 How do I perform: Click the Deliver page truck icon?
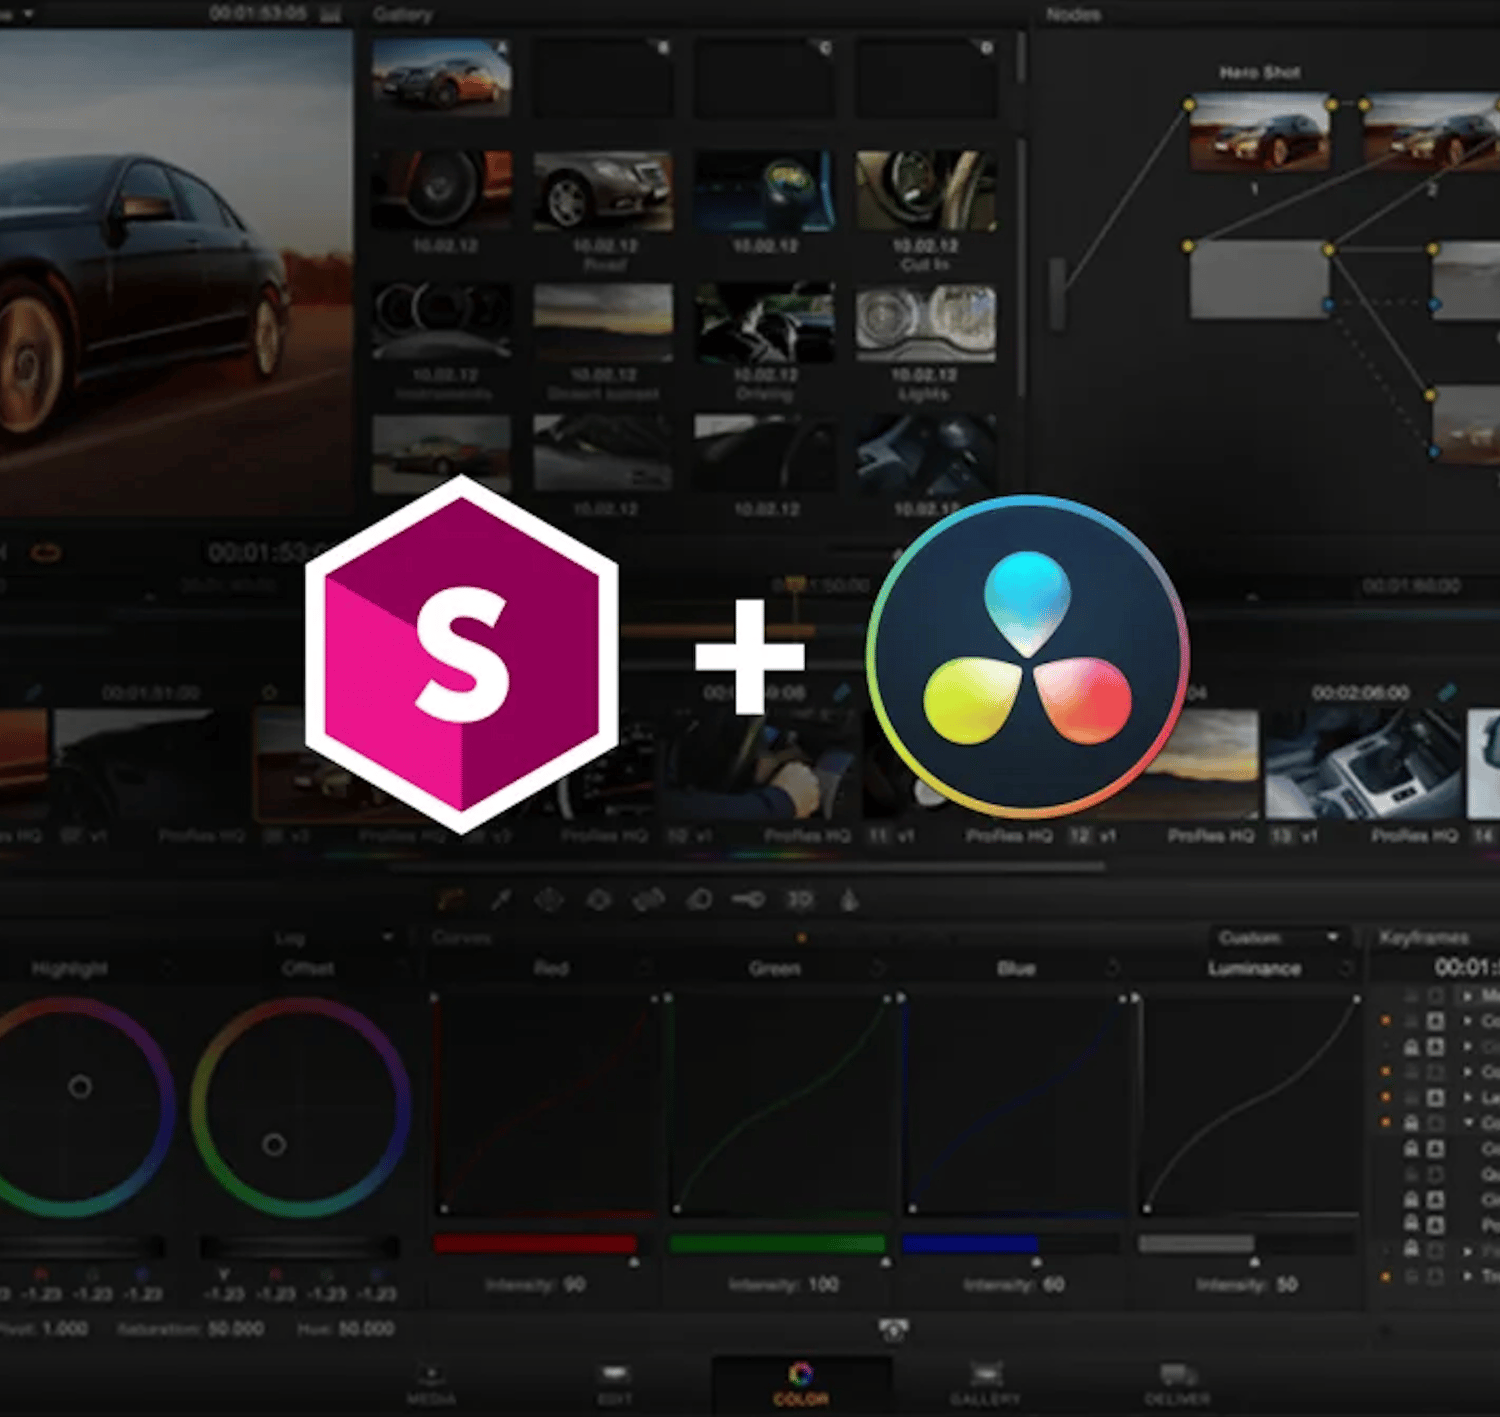[1178, 1373]
